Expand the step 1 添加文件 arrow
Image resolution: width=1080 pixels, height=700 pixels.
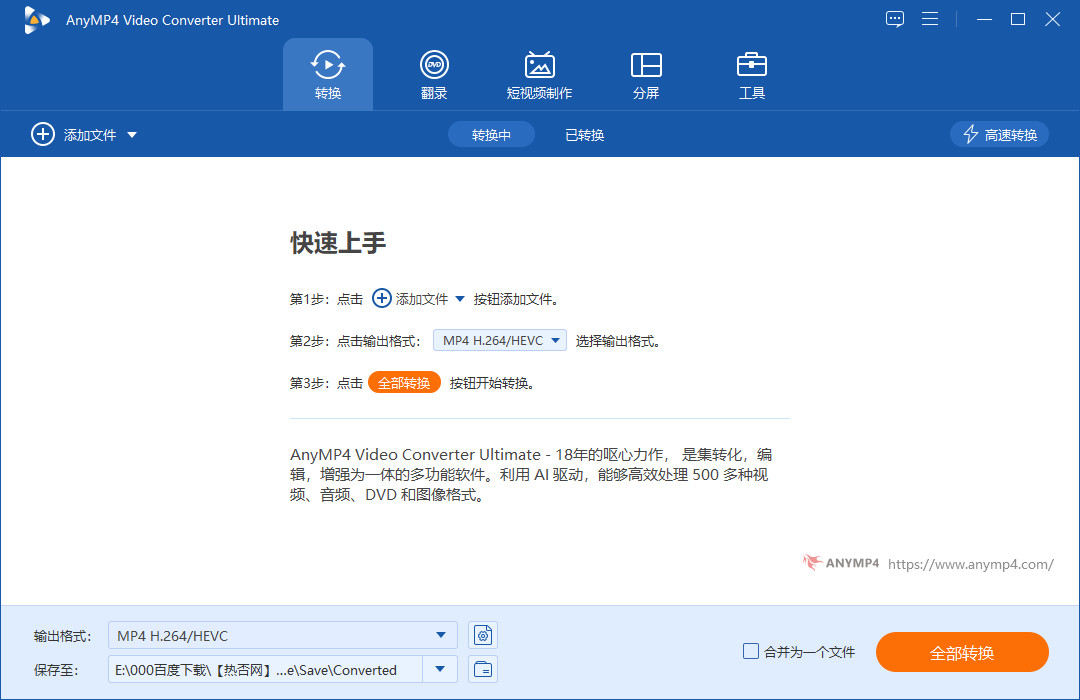(x=460, y=299)
